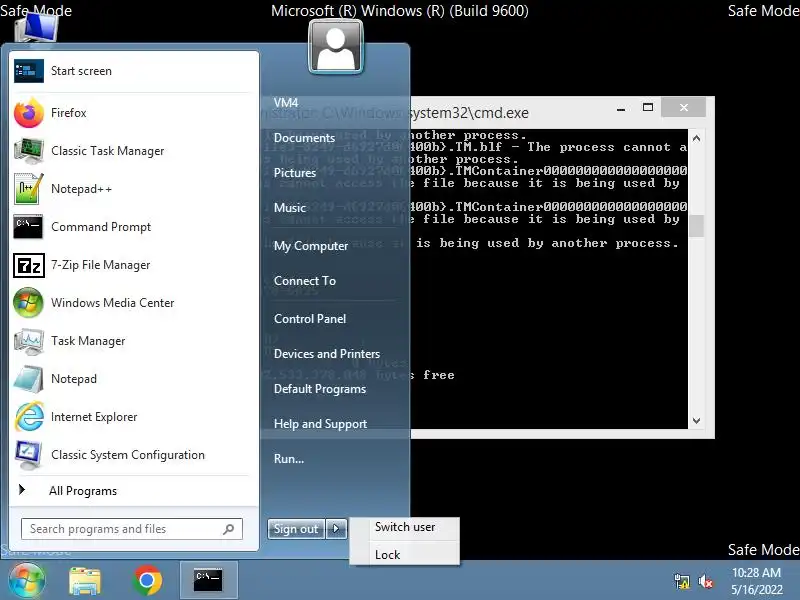Click the cmd window scroll up arrow

(x=696, y=138)
